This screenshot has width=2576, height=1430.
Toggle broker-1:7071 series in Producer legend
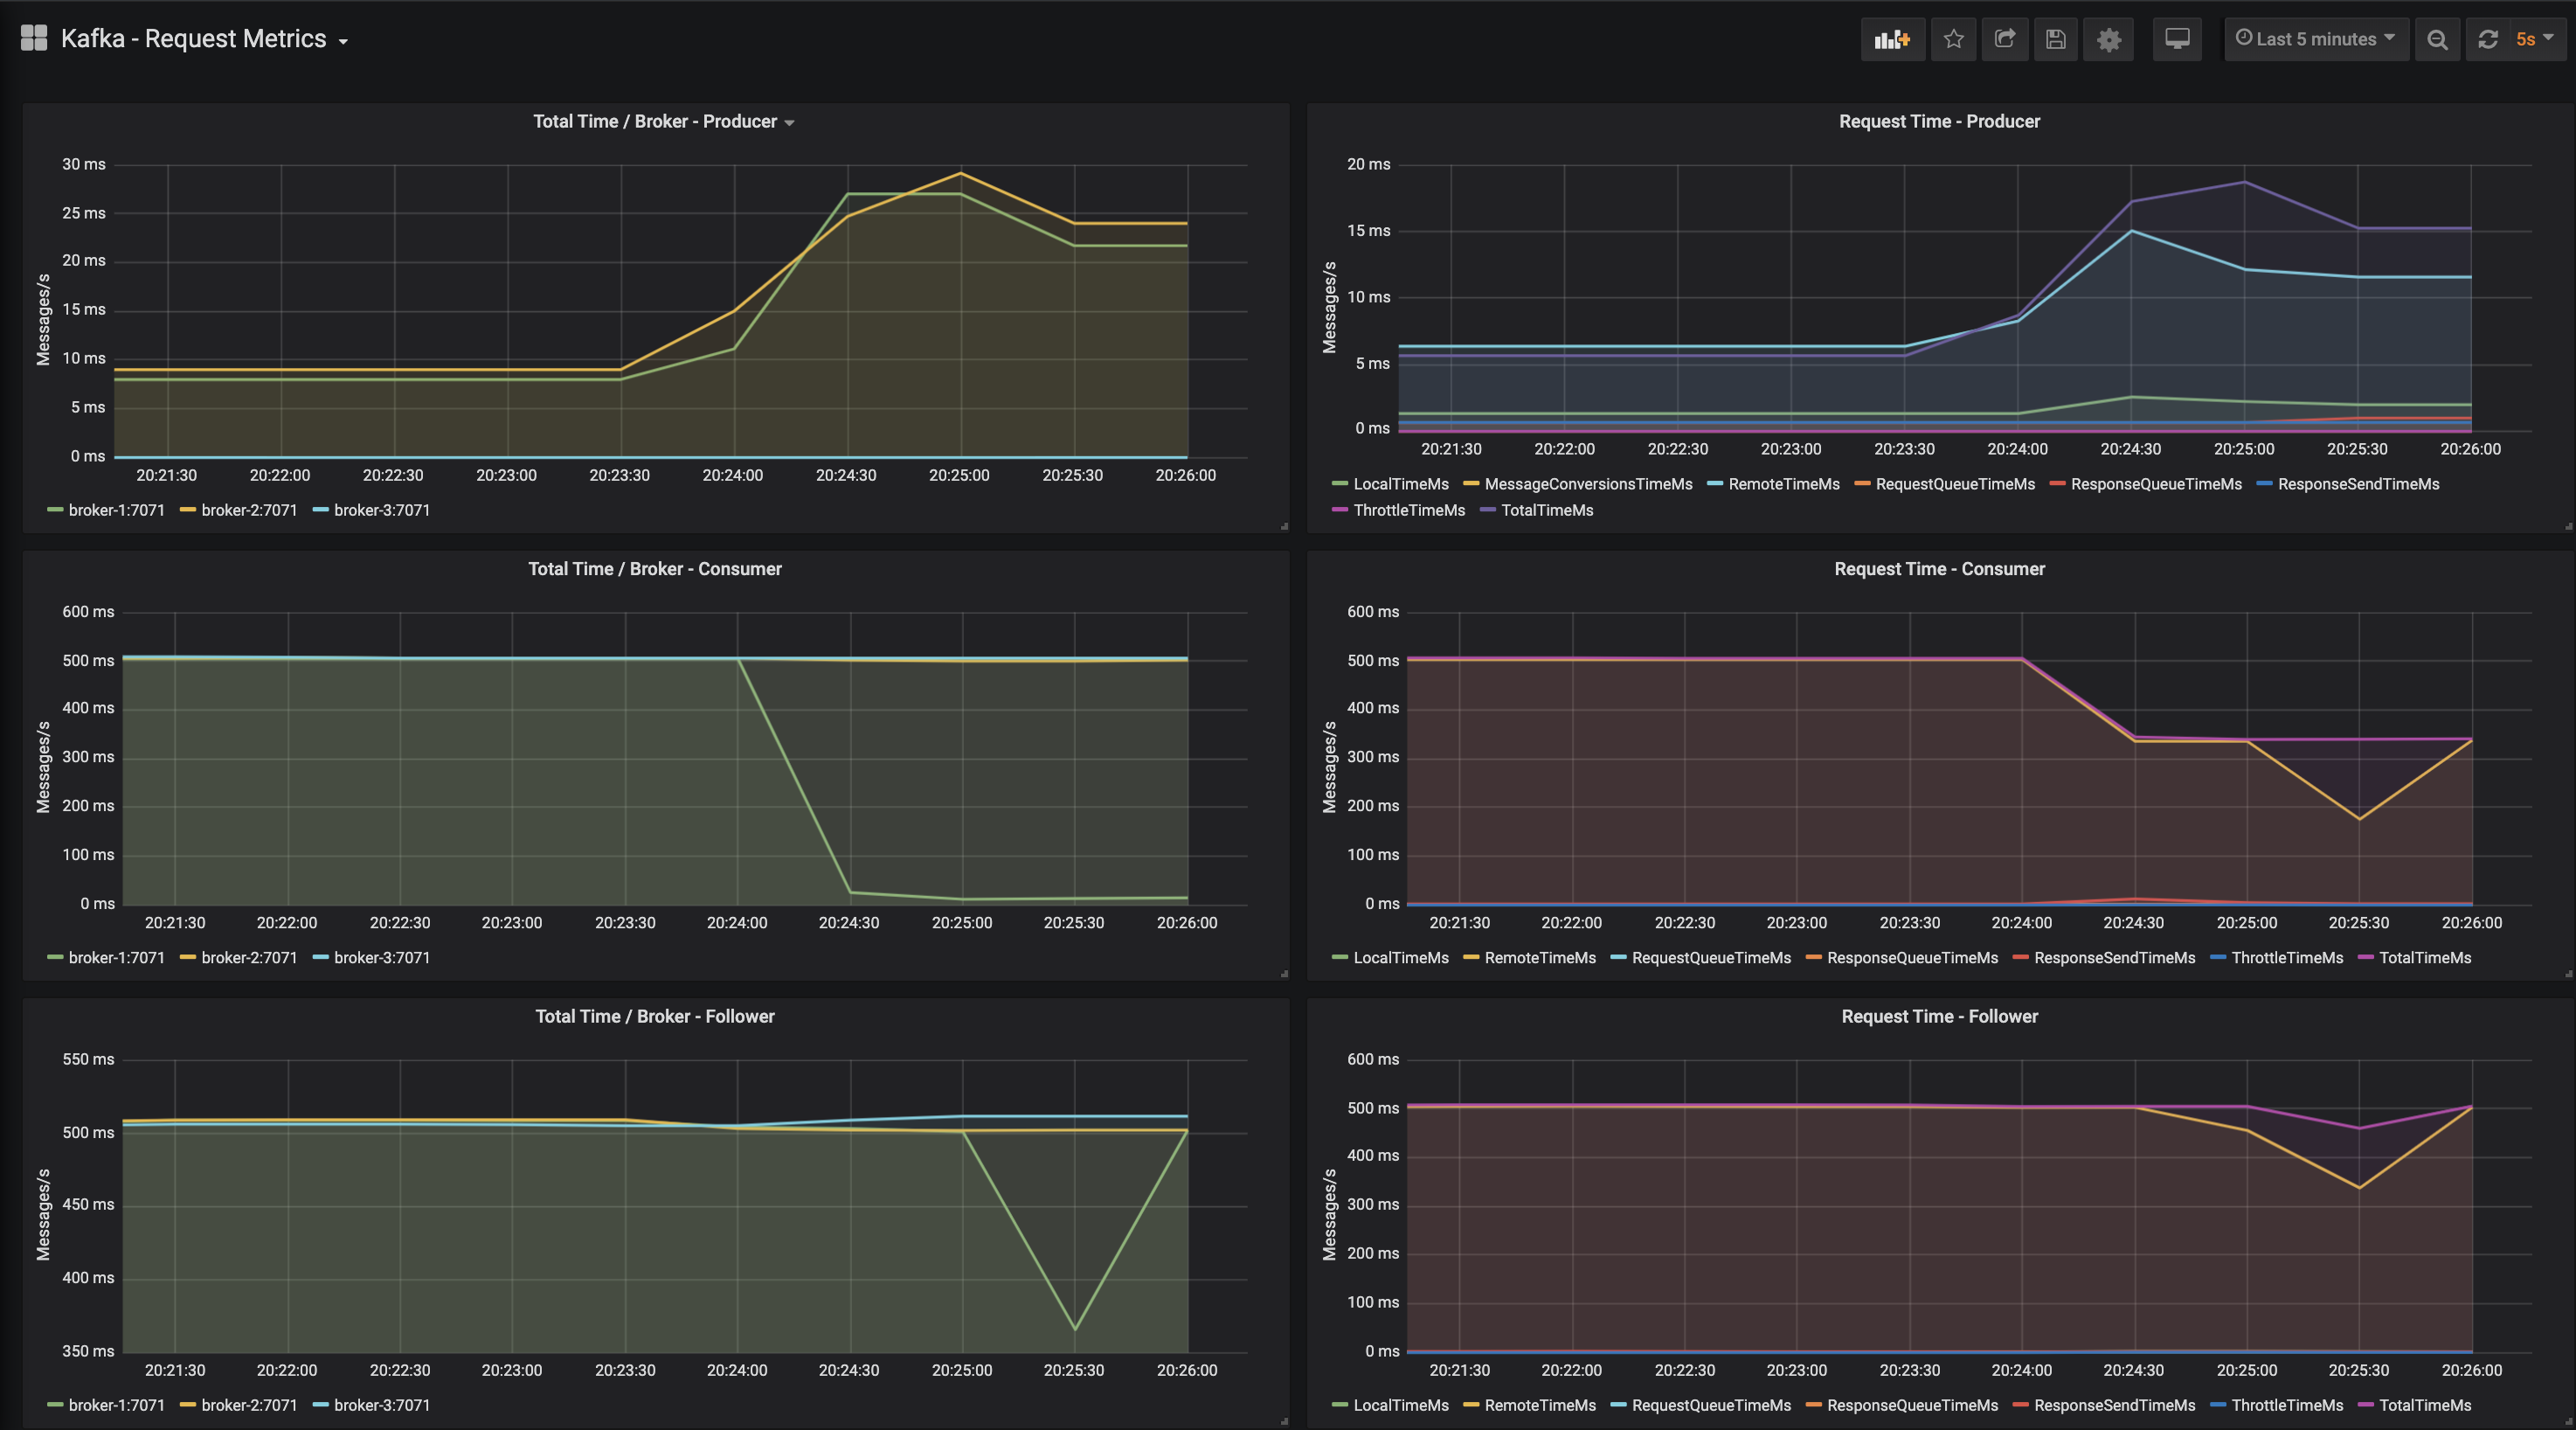click(116, 510)
